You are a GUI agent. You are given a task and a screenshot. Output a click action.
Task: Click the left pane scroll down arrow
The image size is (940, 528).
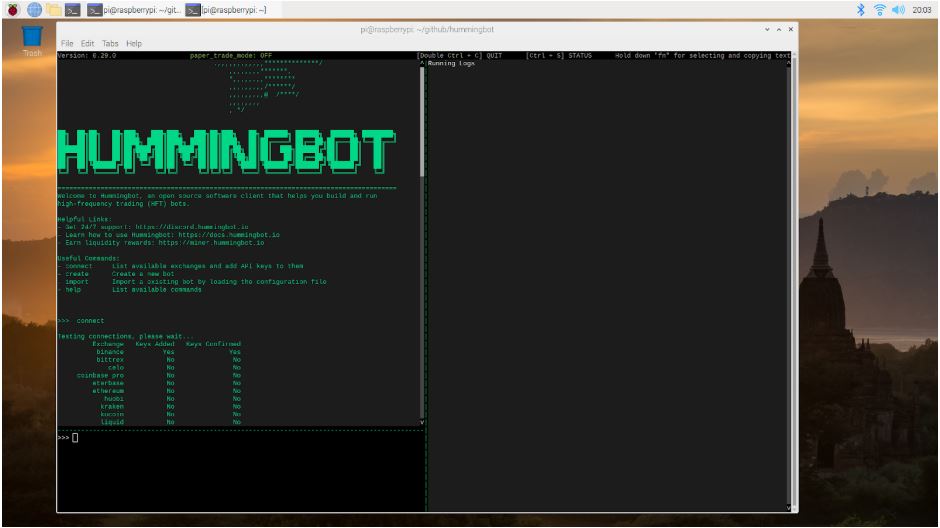[422, 423]
